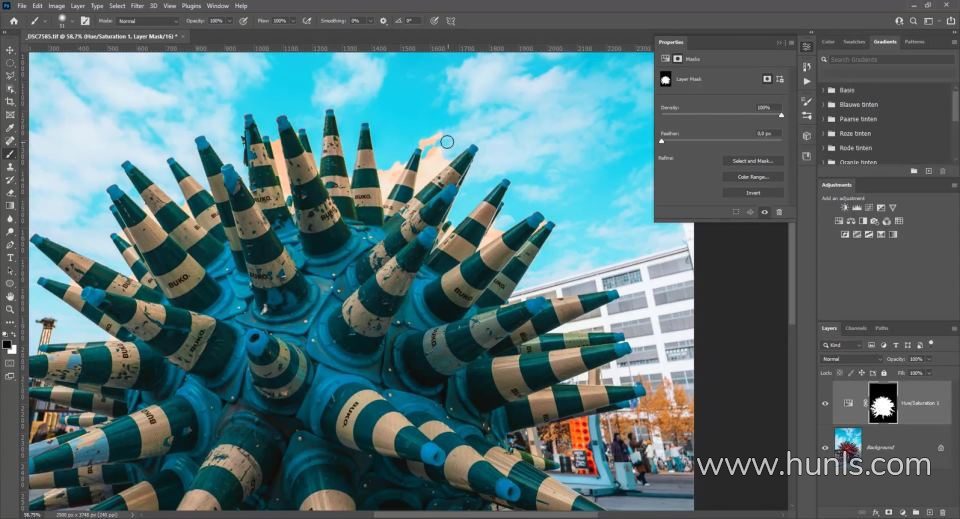Select the Eyedropper tool
Image resolution: width=960 pixels, height=519 pixels.
10,128
